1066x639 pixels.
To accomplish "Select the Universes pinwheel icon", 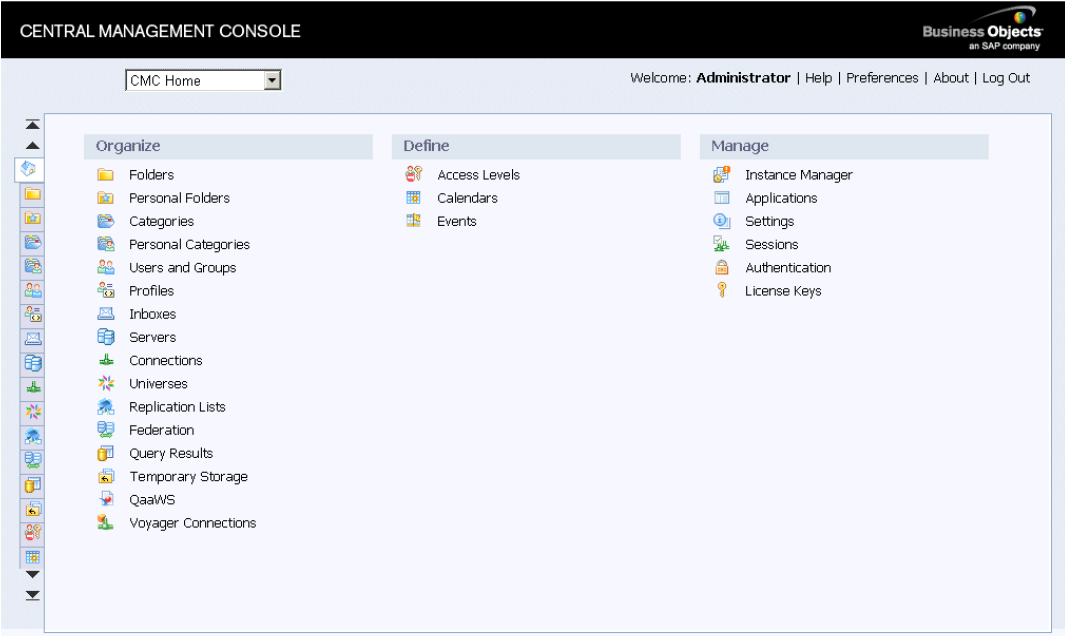I will (105, 383).
